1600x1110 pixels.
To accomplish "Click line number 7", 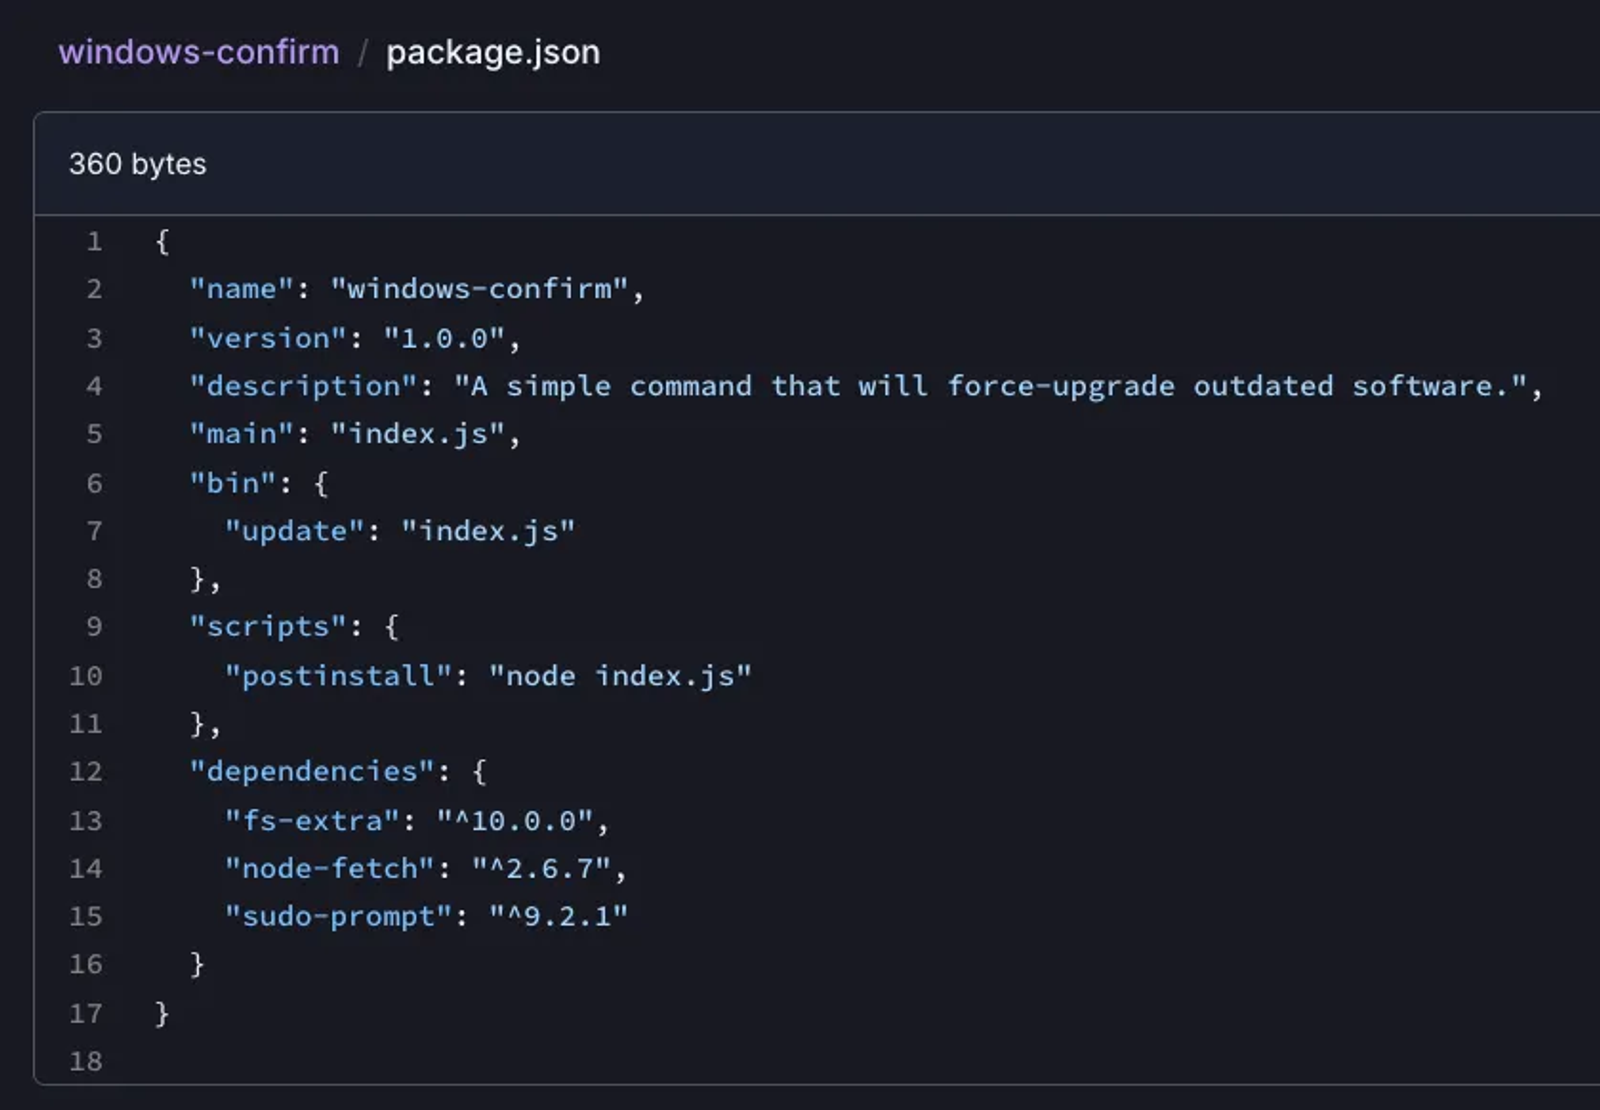I will 94,531.
